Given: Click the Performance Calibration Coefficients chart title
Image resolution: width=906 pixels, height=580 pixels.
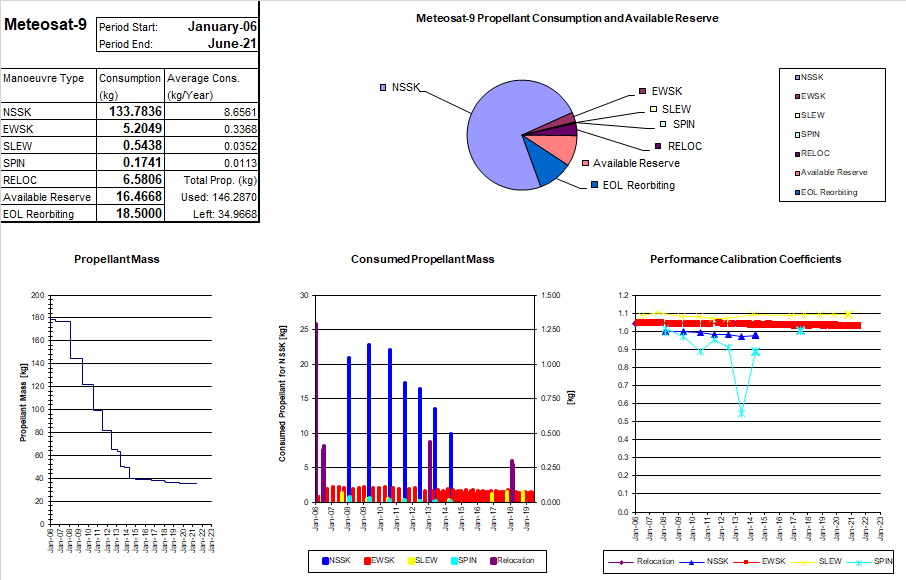Looking at the screenshot, I should tap(746, 259).
